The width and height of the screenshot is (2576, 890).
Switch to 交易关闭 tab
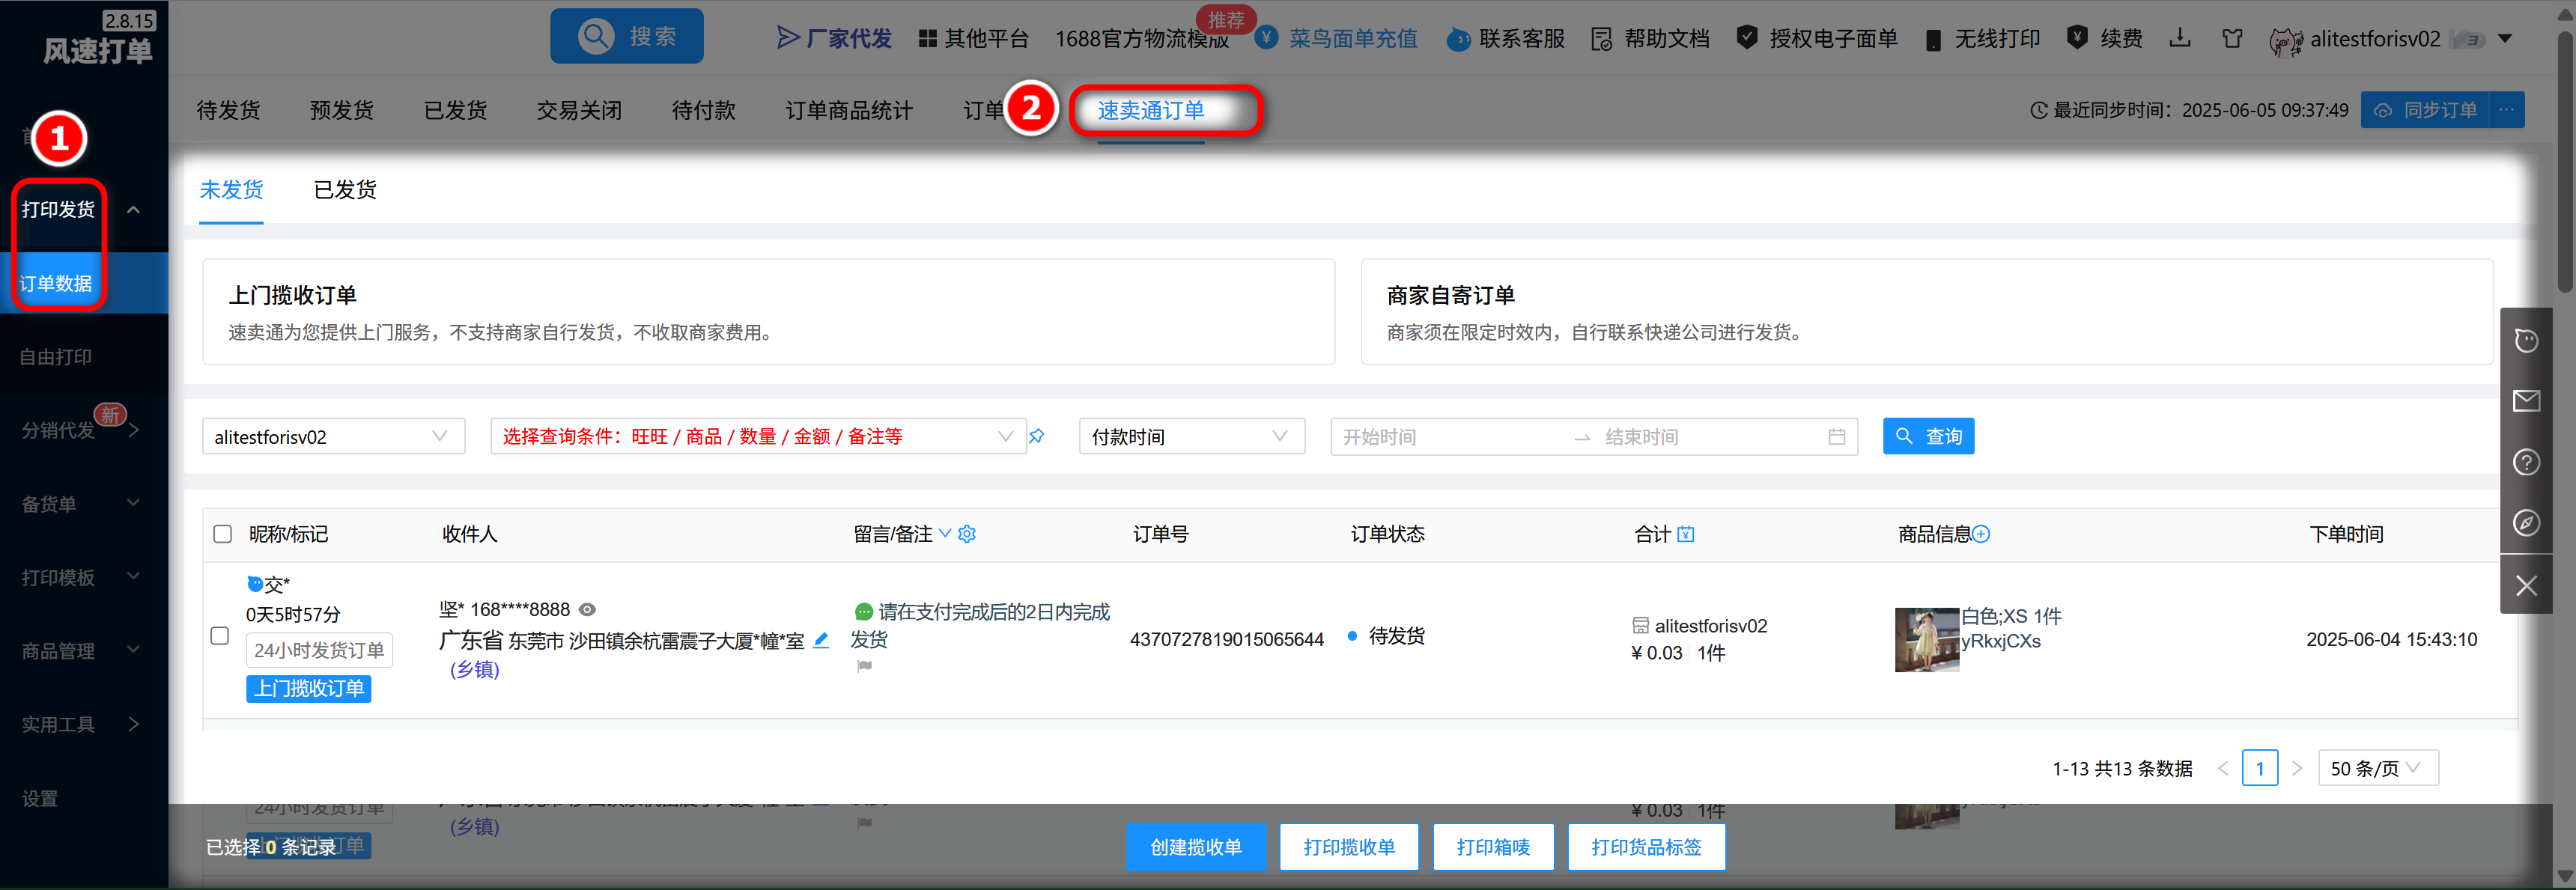(579, 110)
